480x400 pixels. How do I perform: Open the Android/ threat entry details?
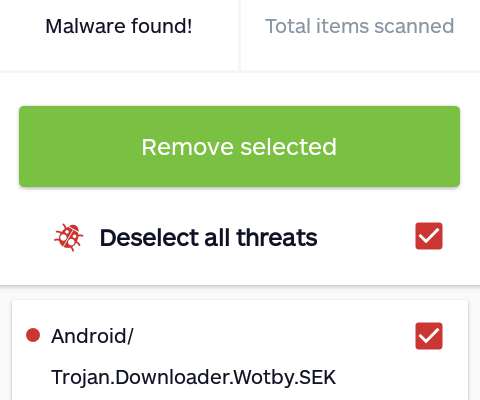pos(92,336)
